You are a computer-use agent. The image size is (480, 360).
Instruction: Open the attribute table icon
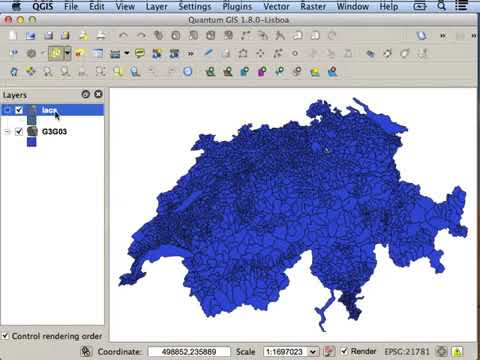[x=97, y=53]
